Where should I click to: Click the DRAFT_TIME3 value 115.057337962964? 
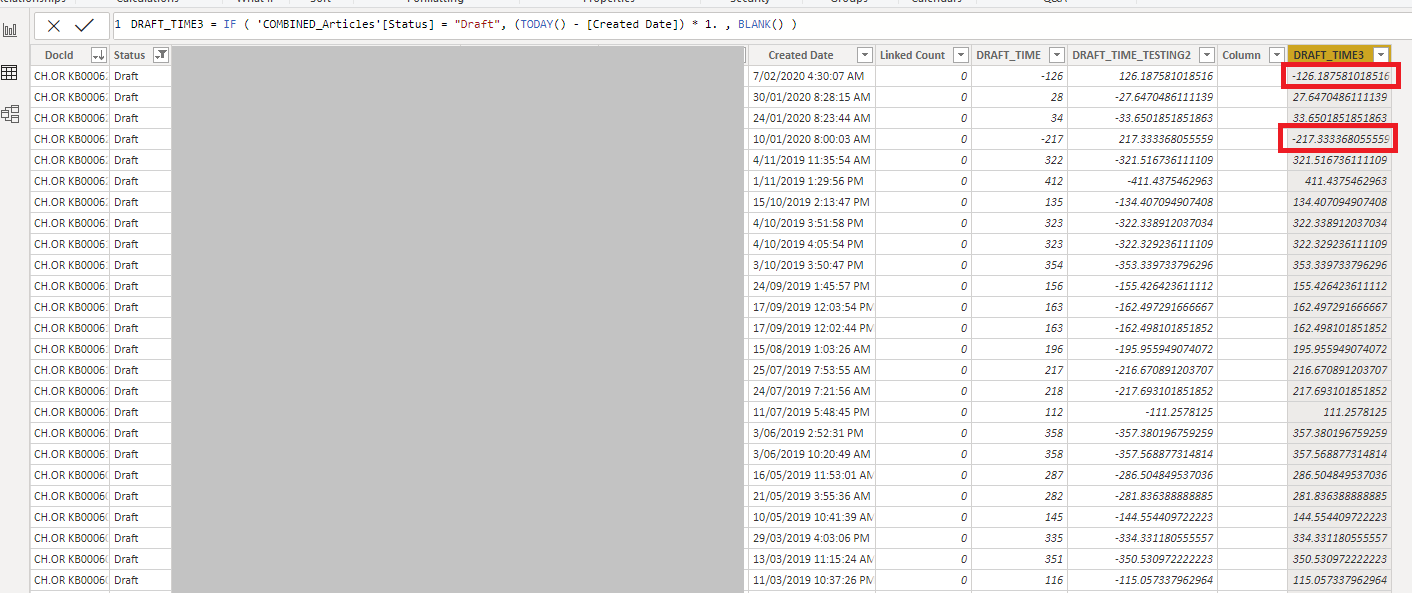(1339, 580)
